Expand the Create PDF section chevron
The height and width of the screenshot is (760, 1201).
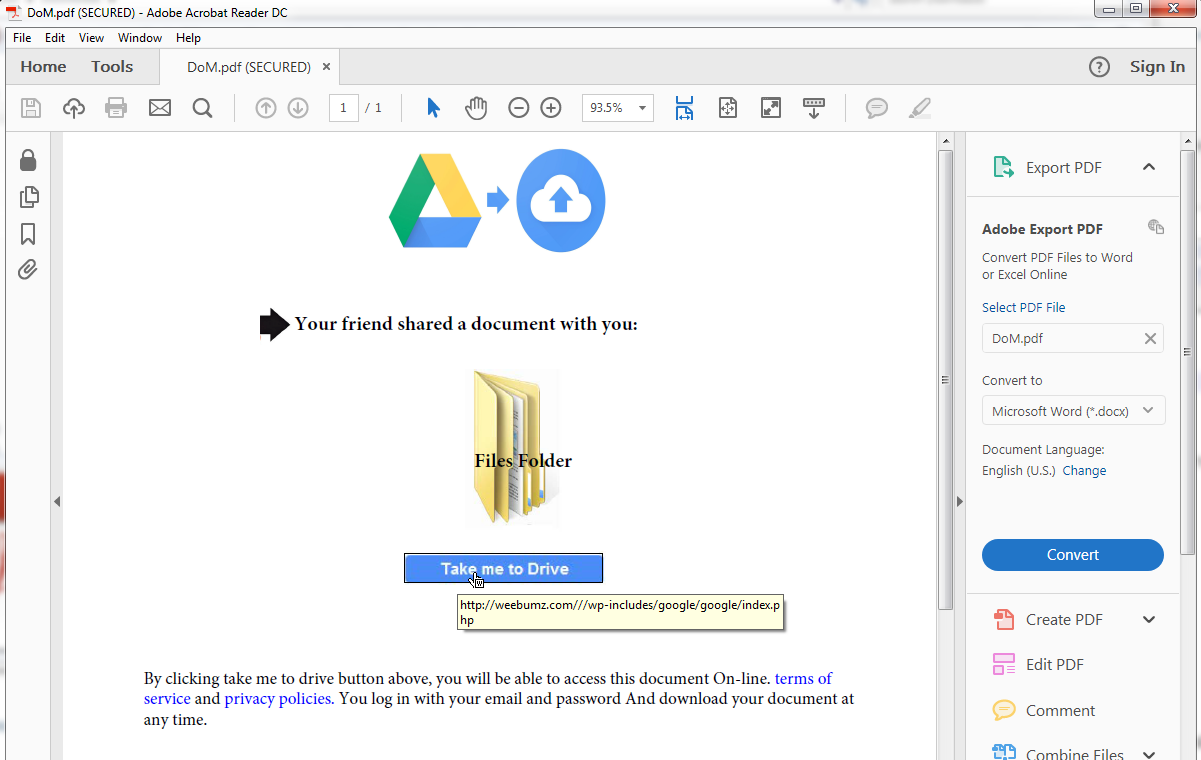point(1149,620)
